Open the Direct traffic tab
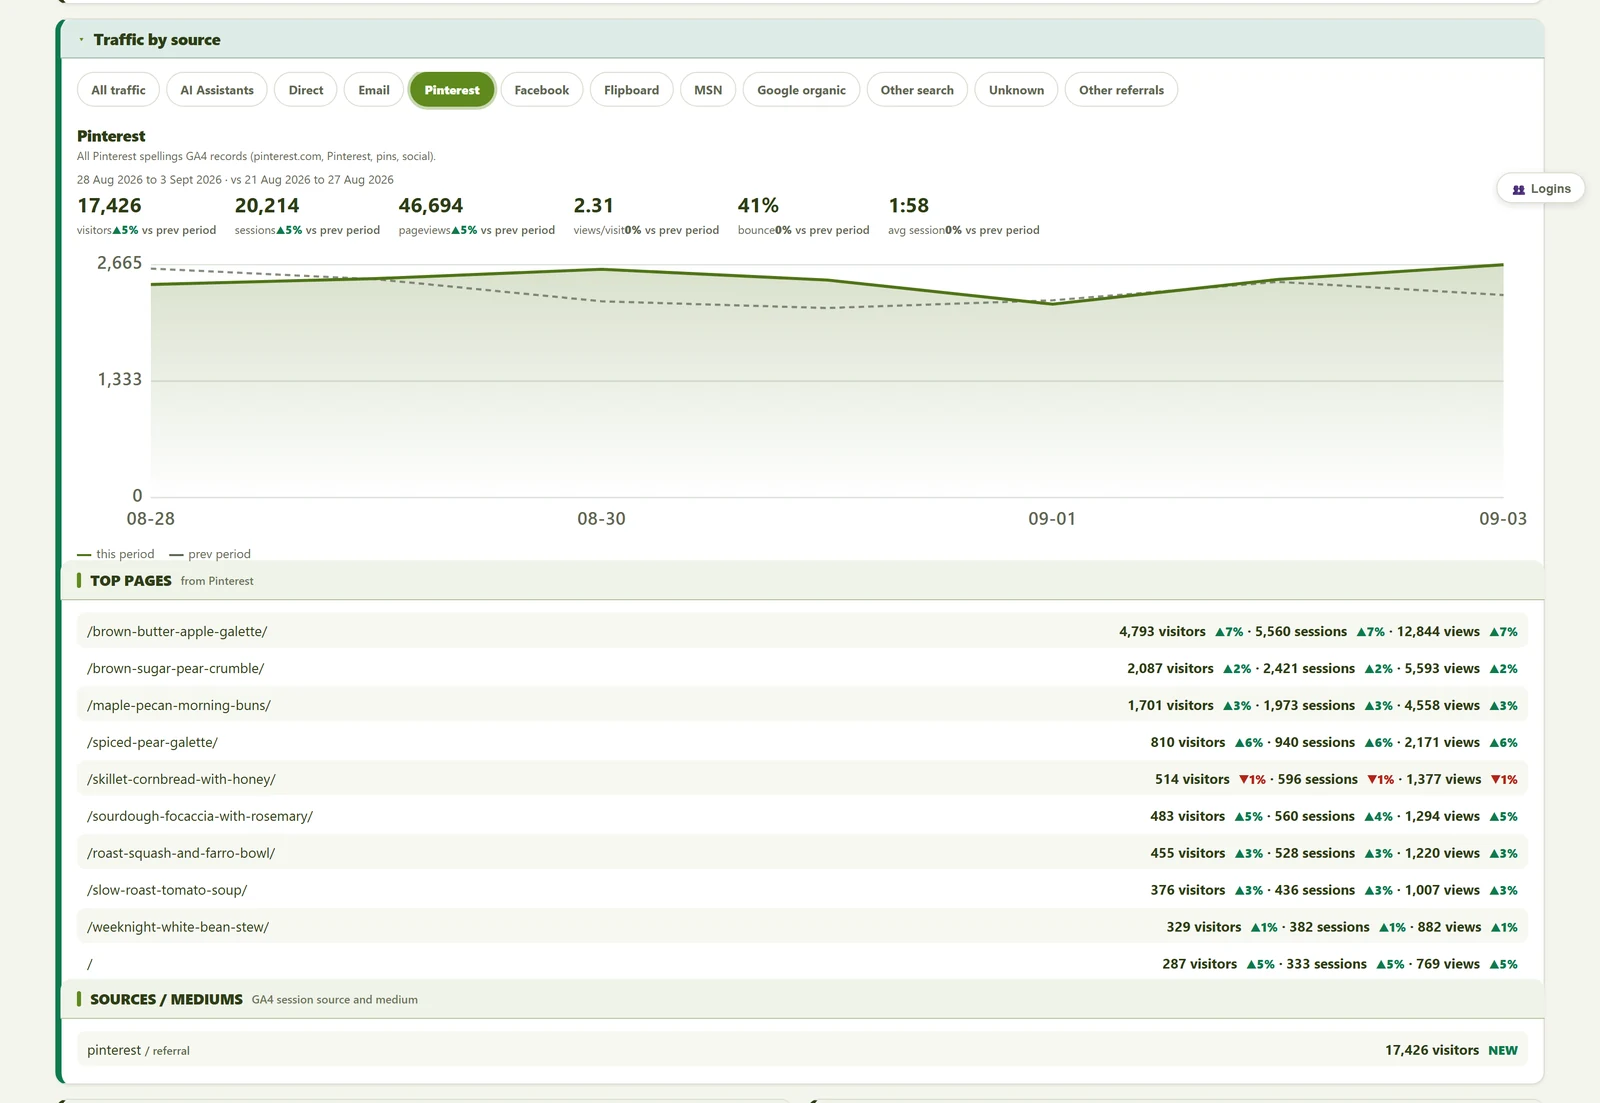This screenshot has height=1103, width=1600. [x=306, y=90]
